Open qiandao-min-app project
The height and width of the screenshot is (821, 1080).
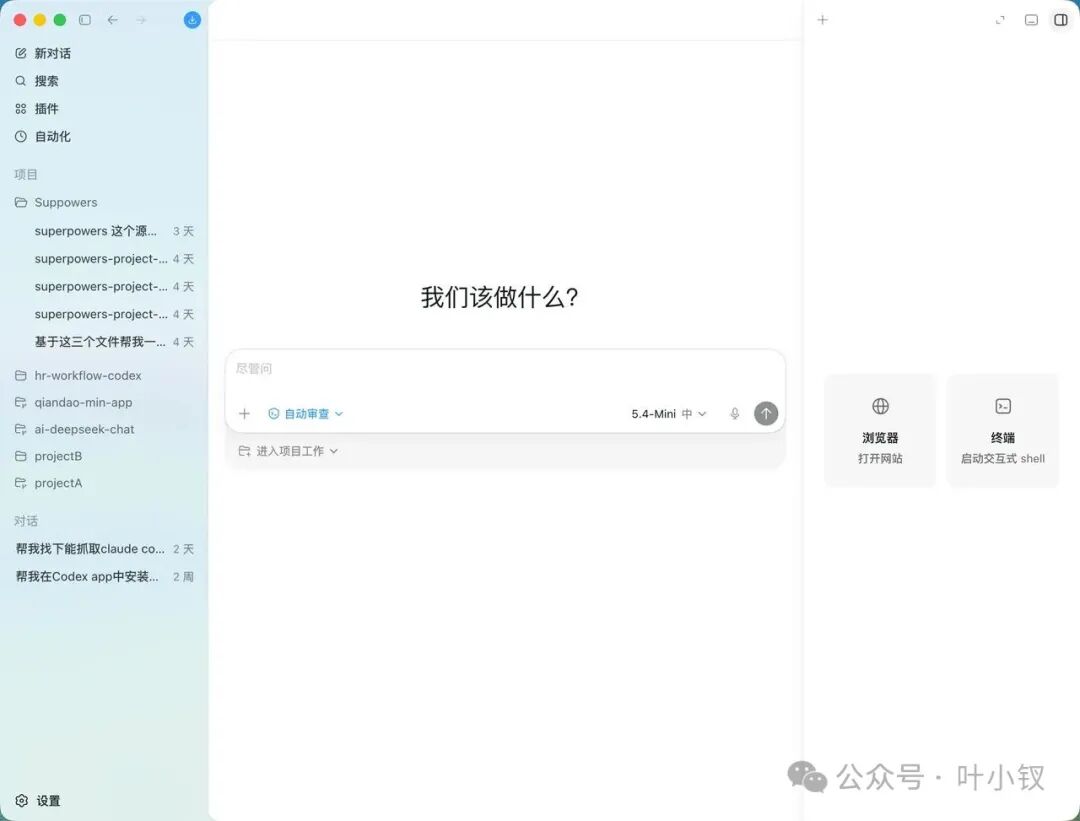tap(73, 402)
